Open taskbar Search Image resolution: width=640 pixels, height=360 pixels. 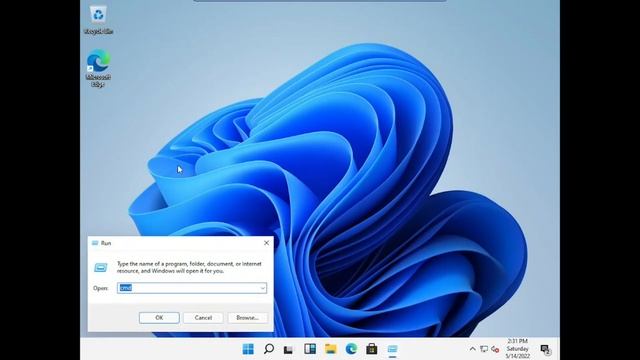[269, 349]
